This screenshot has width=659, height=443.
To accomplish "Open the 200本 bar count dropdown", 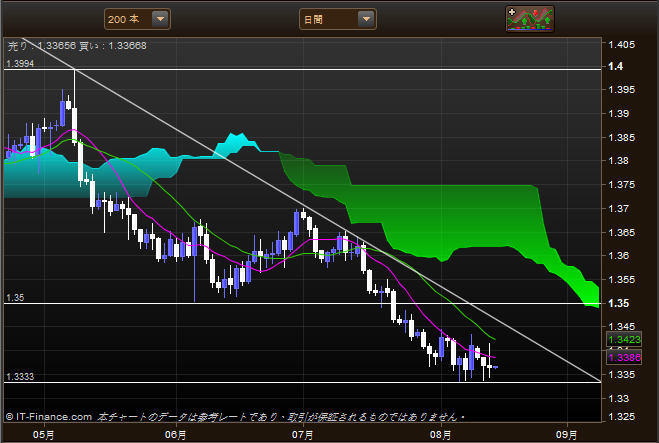I will pos(137,19).
